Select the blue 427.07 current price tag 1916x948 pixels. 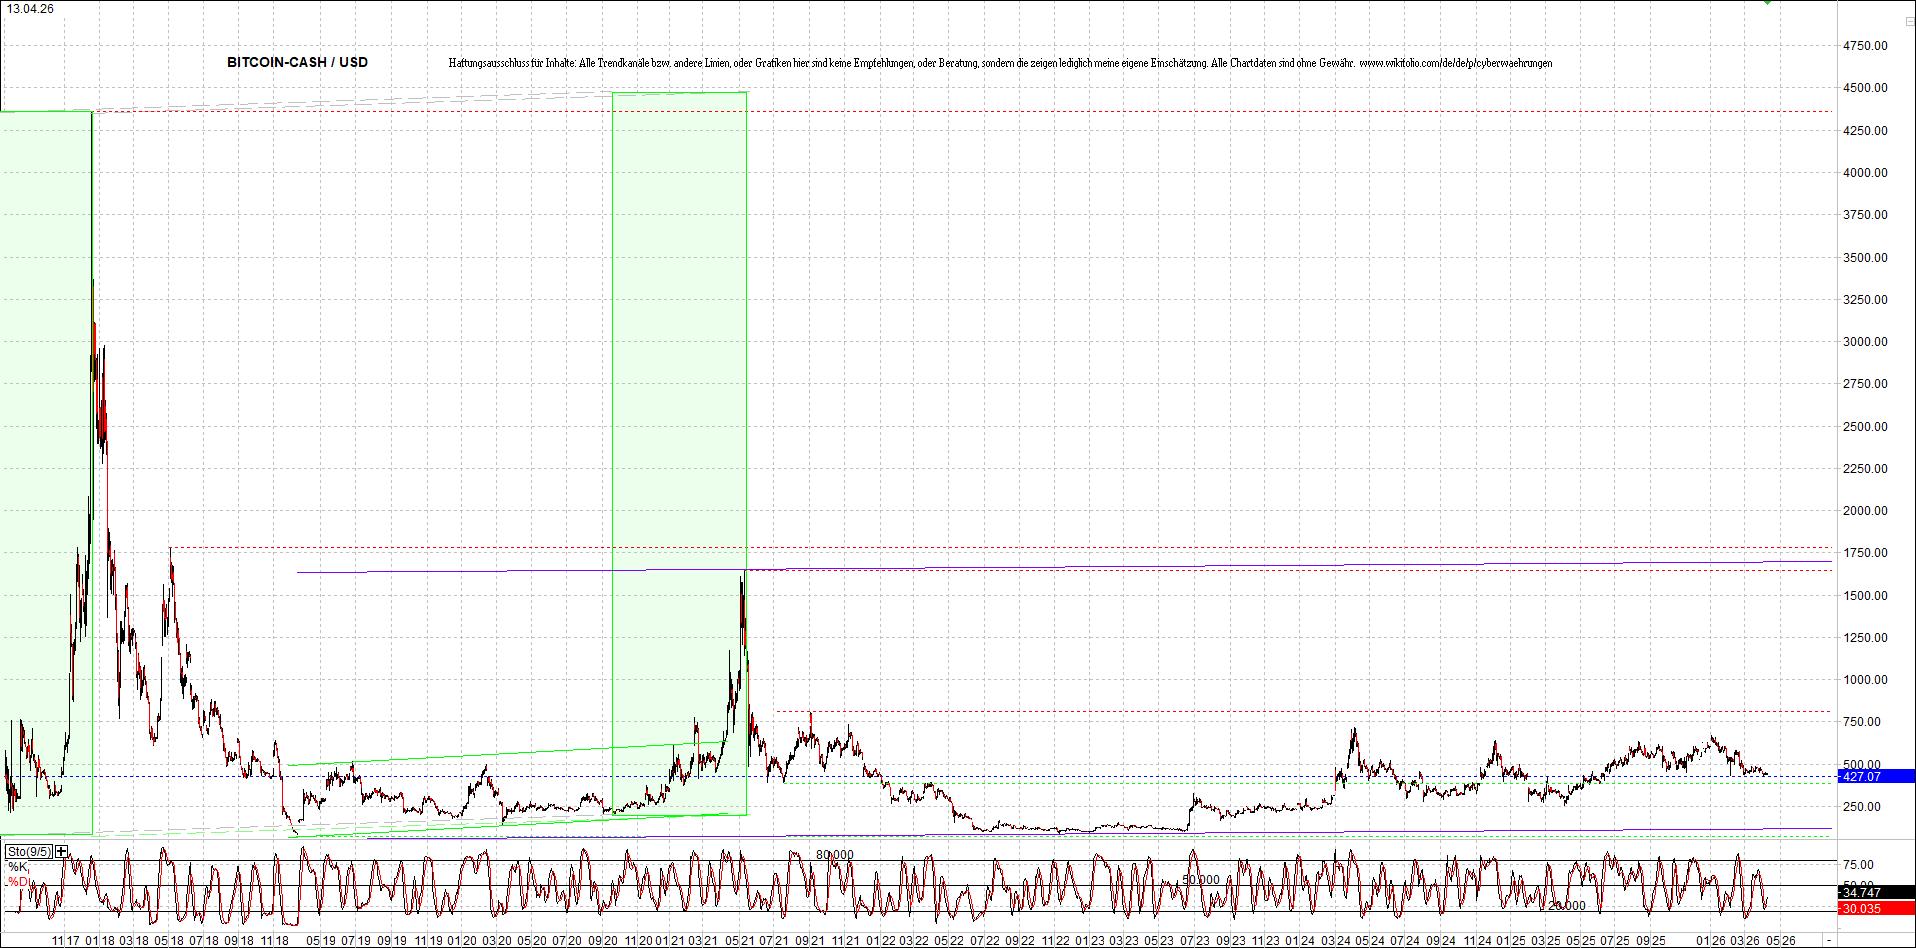pyautogui.click(x=1875, y=776)
